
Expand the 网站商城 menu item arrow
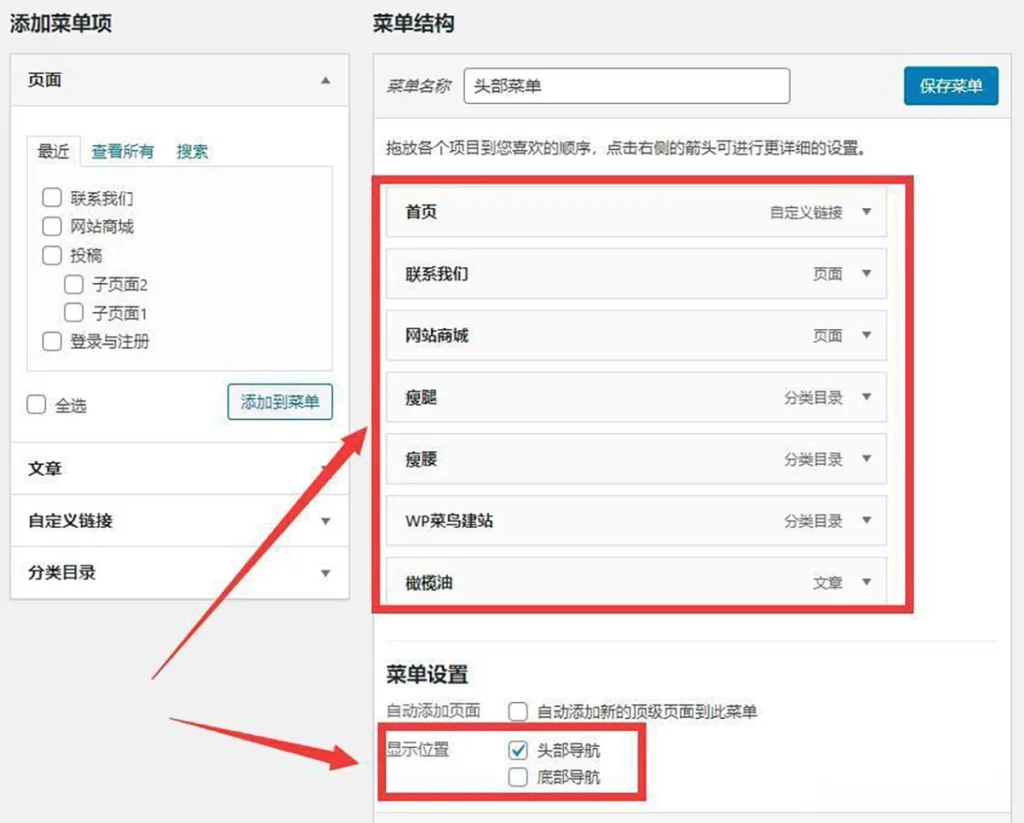tap(866, 336)
